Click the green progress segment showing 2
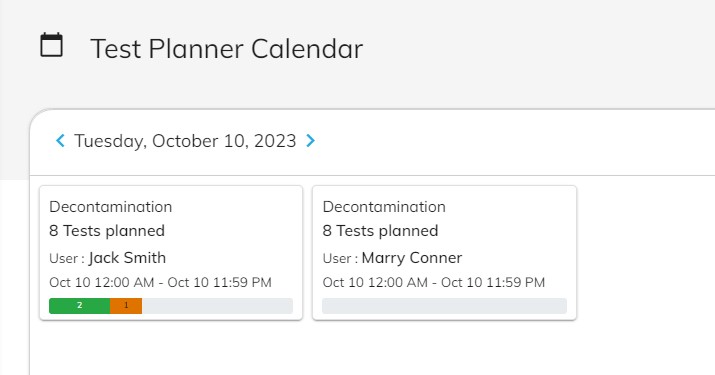 point(79,306)
